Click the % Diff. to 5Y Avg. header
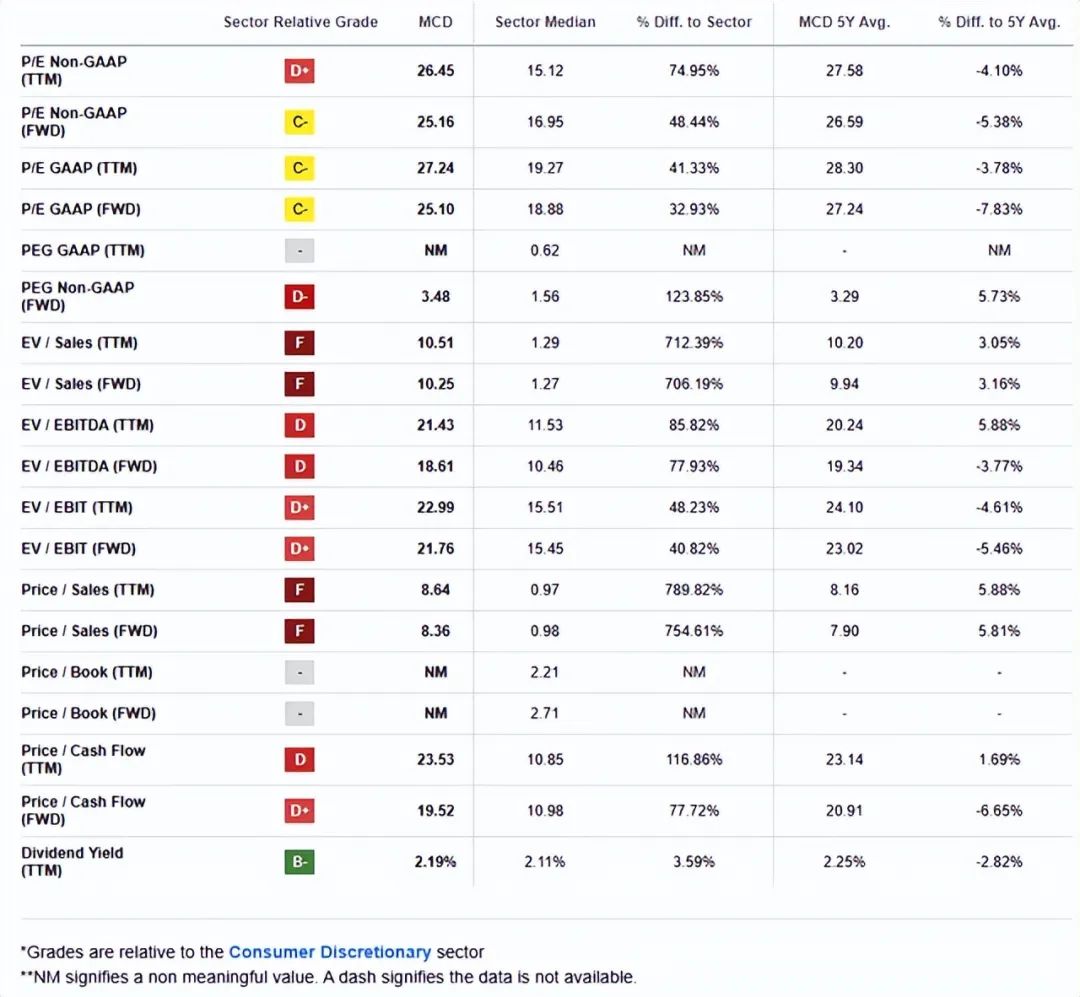Viewport: 1080px width, 997px height. click(998, 22)
